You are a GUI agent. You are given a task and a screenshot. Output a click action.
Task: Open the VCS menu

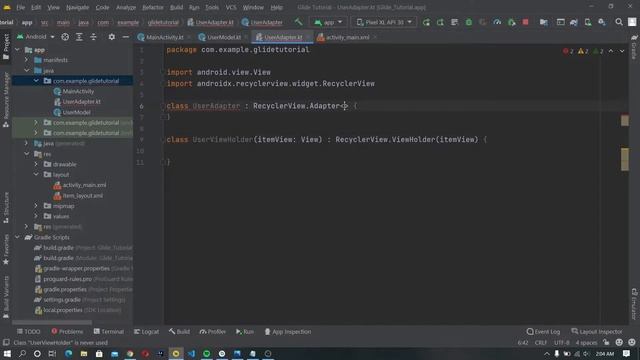click(x=231, y=7)
